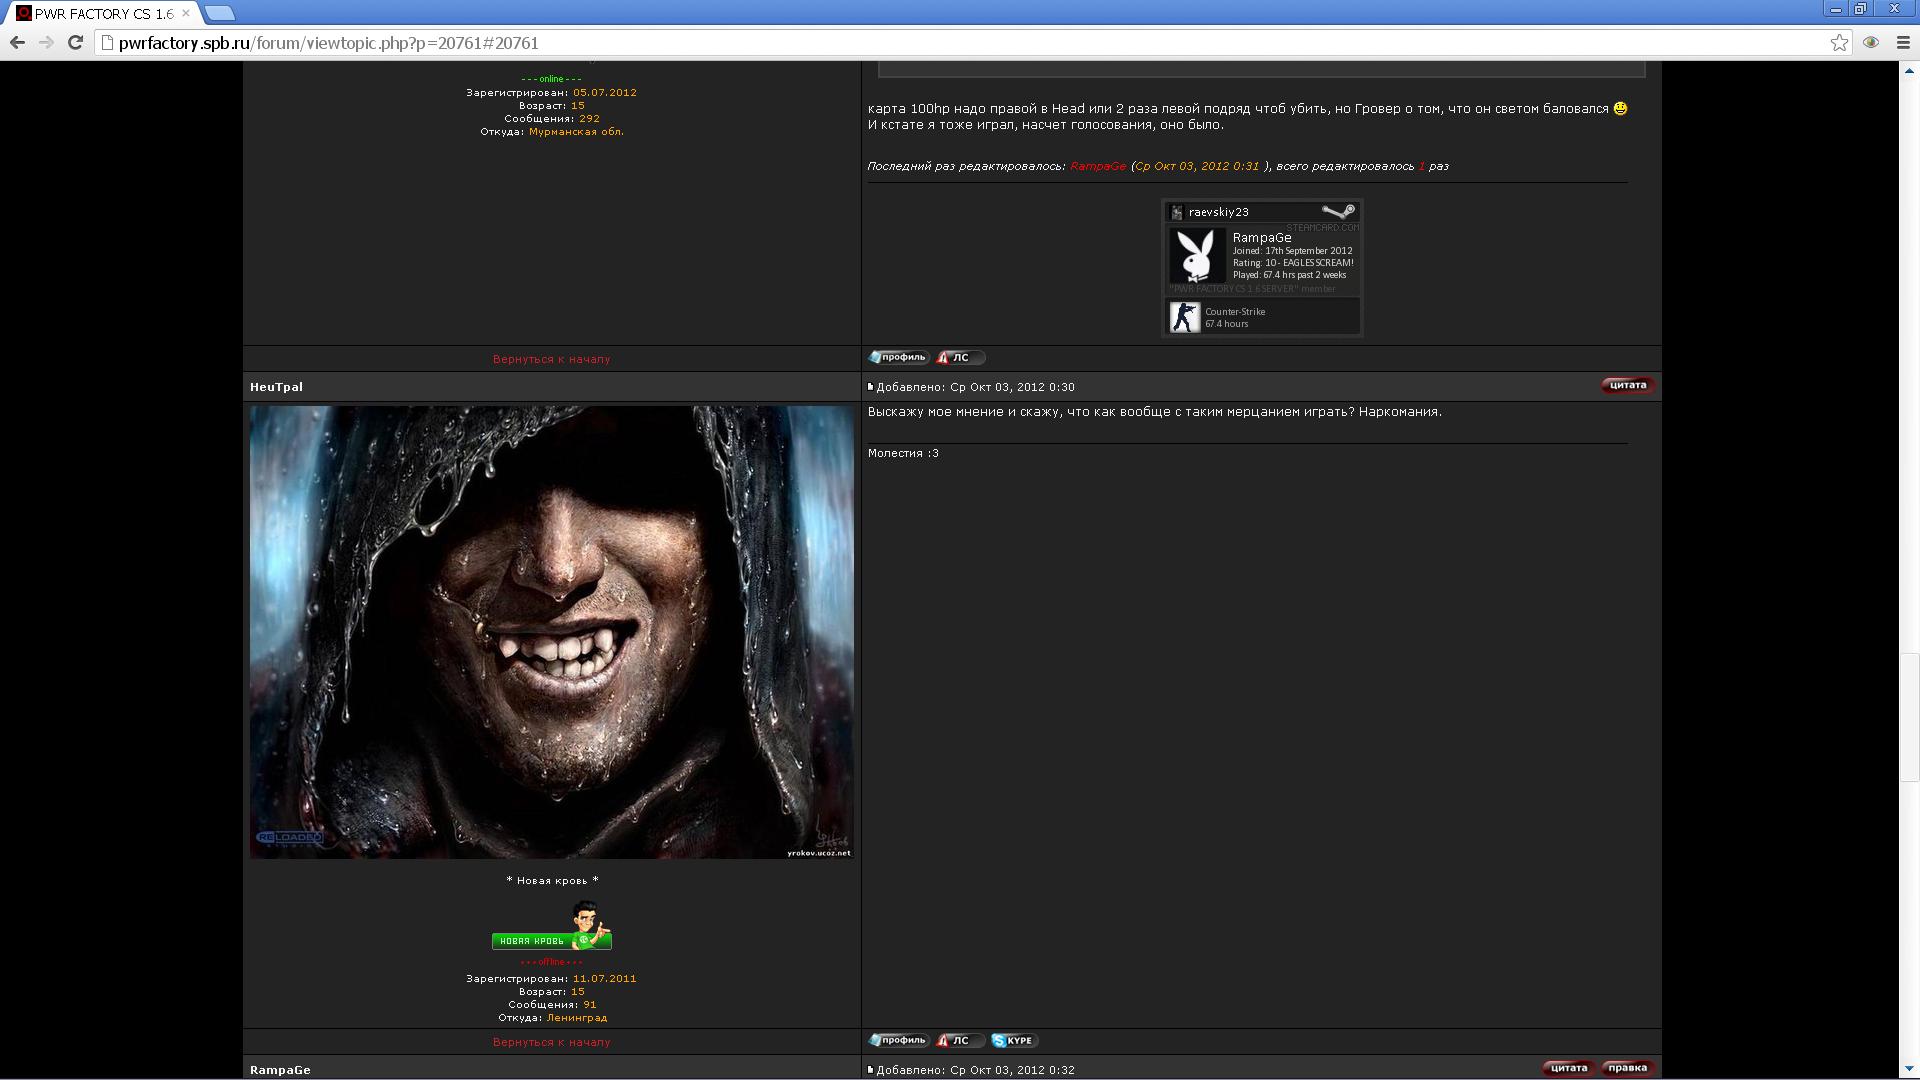Edit RampaGe's post with правка button
The image size is (1920, 1080).
(x=1627, y=1068)
